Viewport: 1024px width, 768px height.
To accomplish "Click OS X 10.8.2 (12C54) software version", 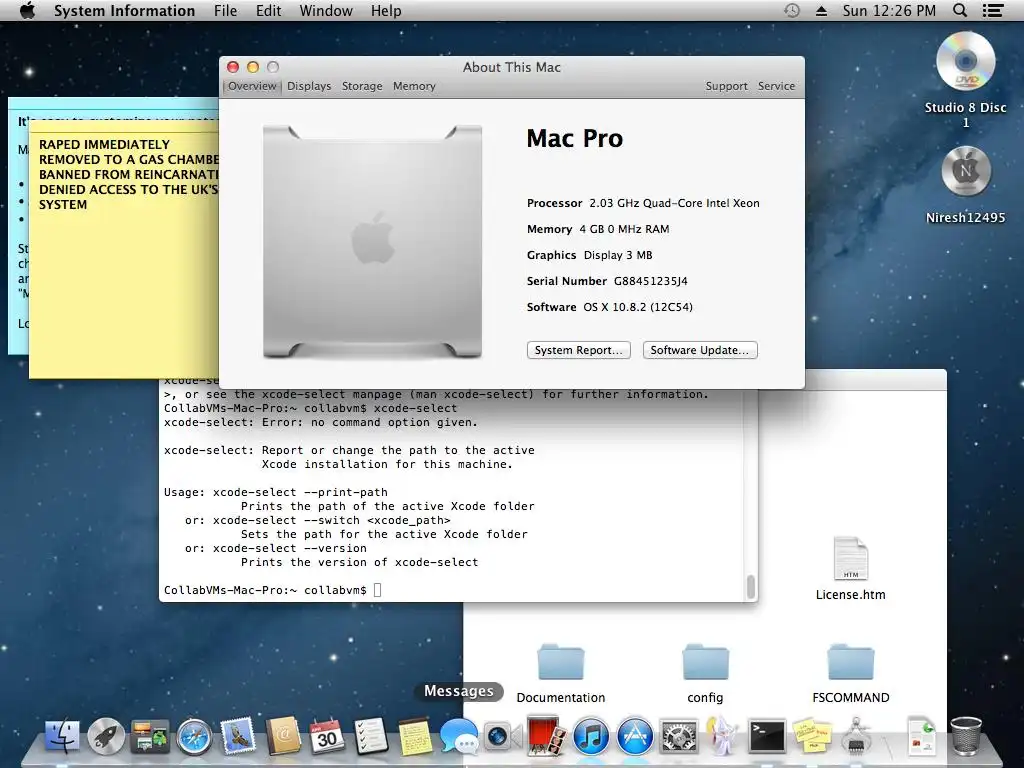I will coord(638,307).
